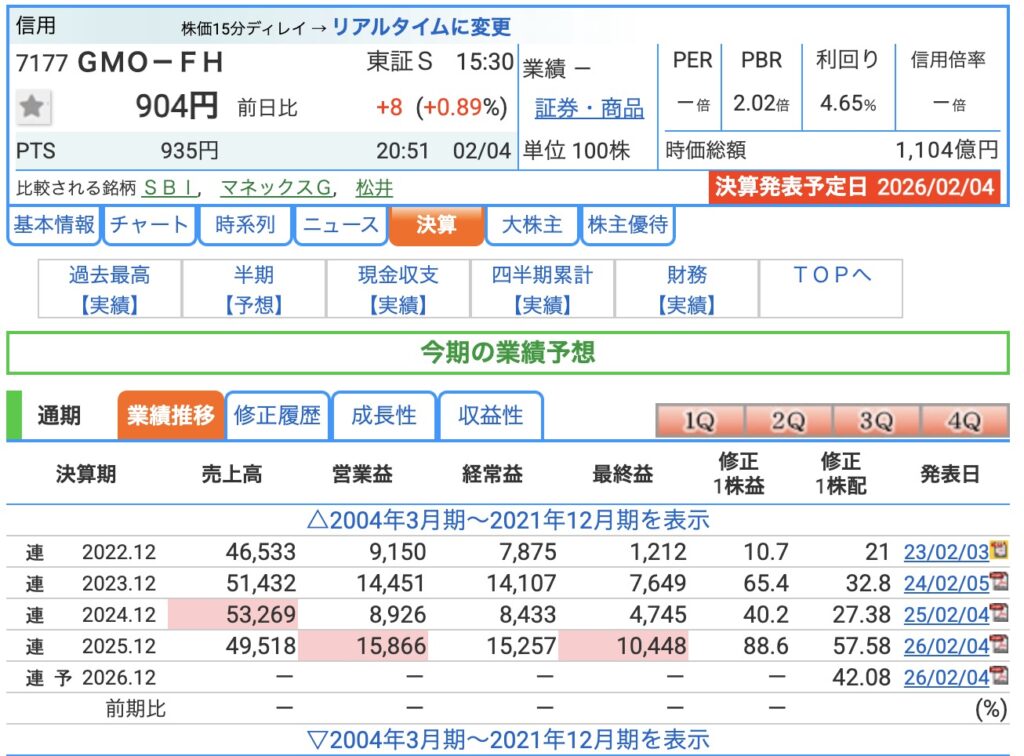The height and width of the screenshot is (756, 1024).
Task: Open the PDF icon in the 2025.12 row
Action: pyautogui.click(x=998, y=646)
